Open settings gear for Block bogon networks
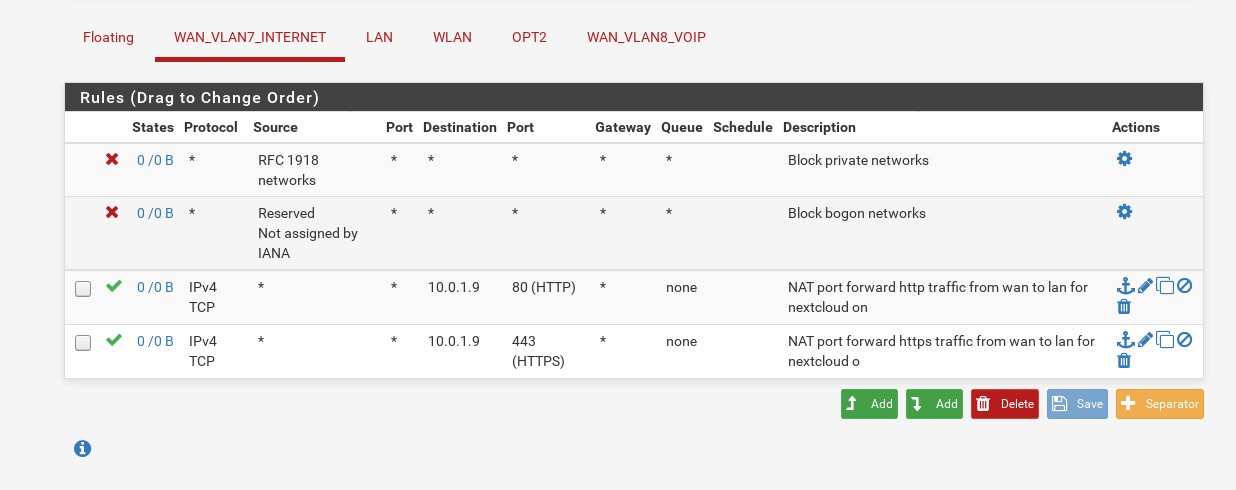The width and height of the screenshot is (1236, 490). (1124, 212)
